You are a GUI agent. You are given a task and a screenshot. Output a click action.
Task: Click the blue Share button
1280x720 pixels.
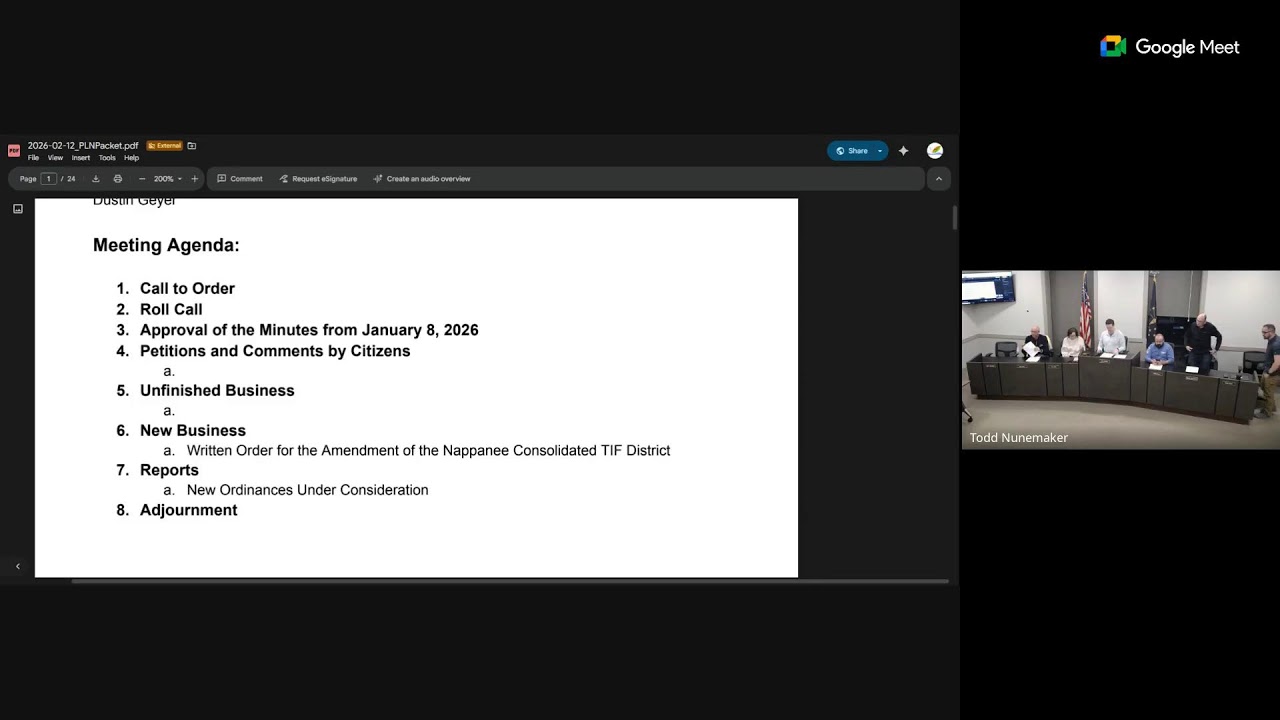tap(851, 151)
